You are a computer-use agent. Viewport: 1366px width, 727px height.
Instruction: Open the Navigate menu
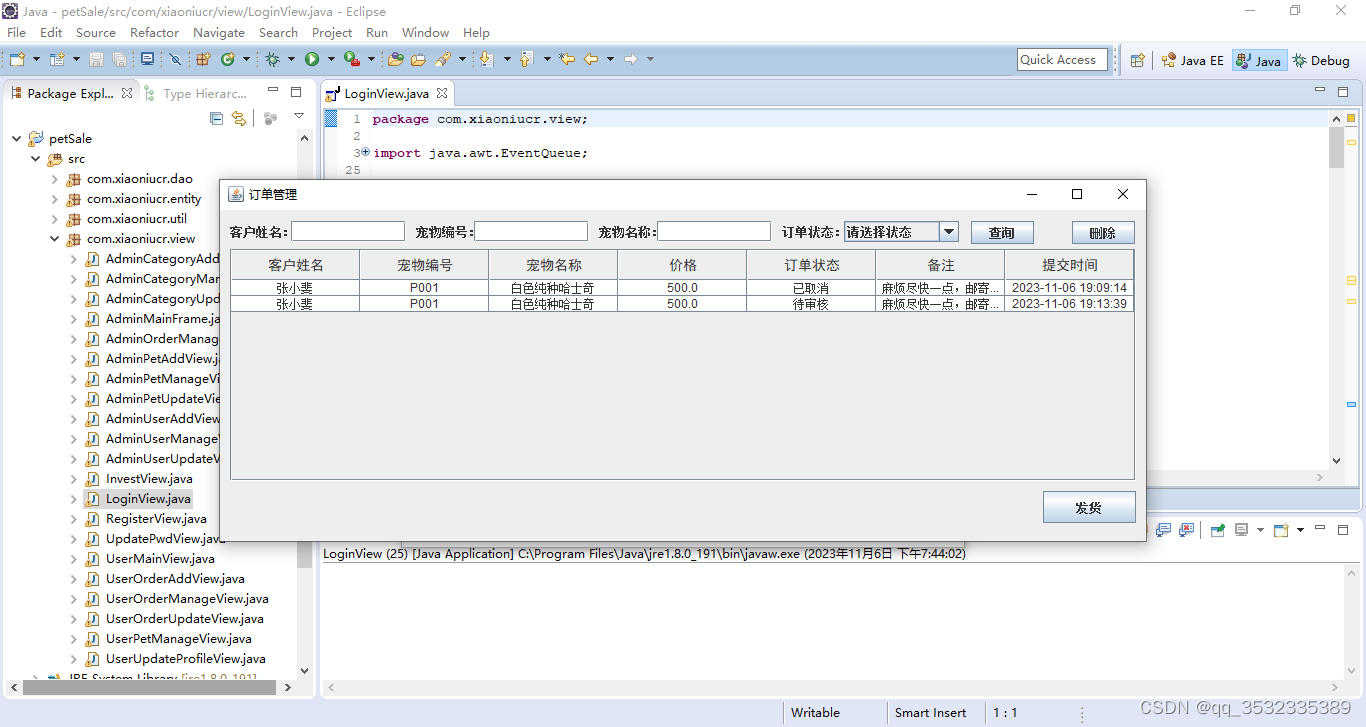point(218,32)
